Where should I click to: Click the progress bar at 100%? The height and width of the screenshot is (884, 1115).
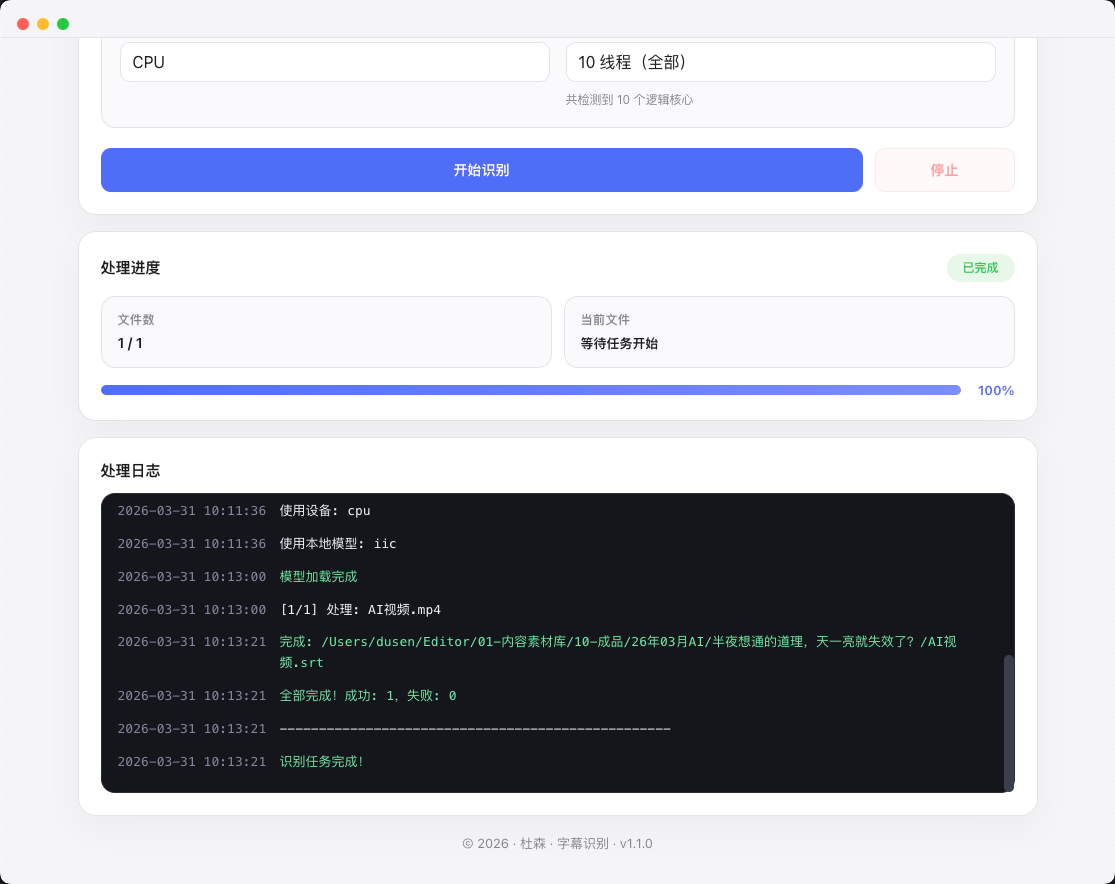[x=530, y=390]
